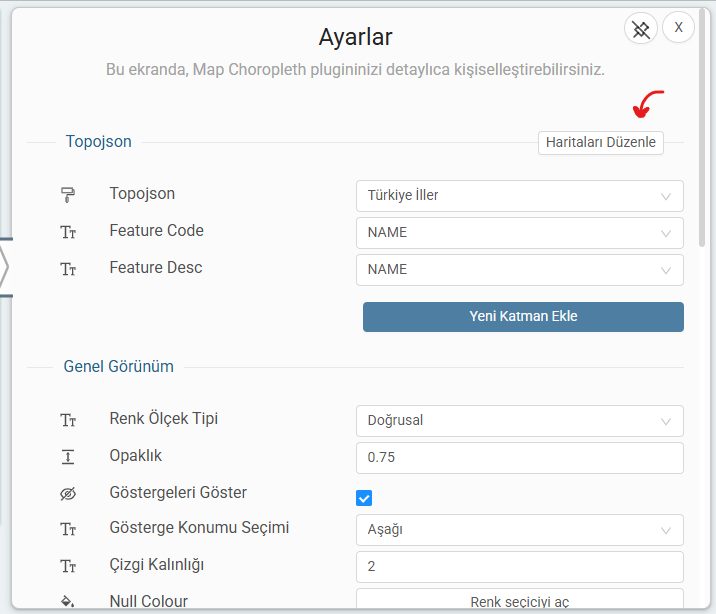Open the Null Colour Renk seçiciyi aç picker
The height and width of the screenshot is (614, 716).
(x=519, y=601)
